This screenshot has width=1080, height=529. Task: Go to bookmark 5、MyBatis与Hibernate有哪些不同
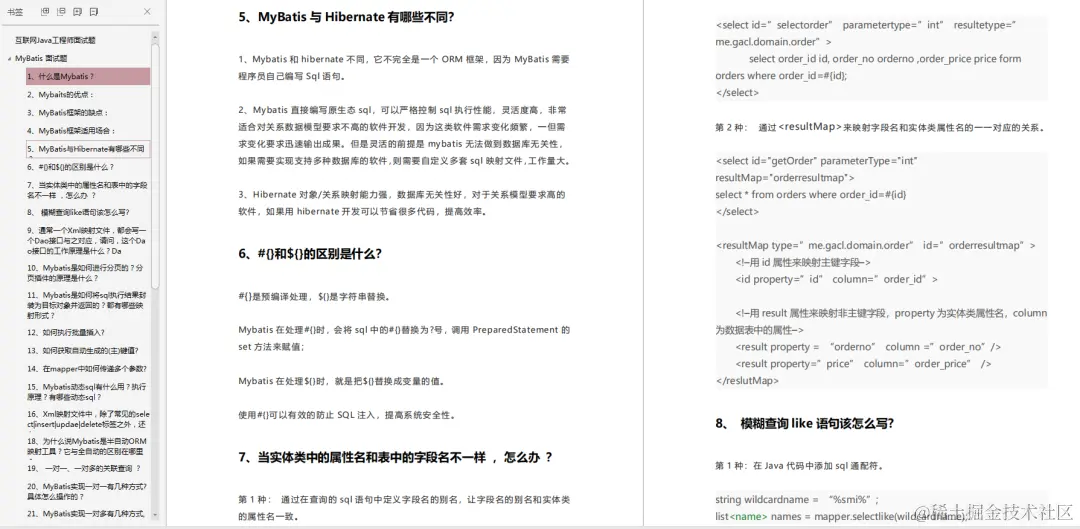pos(87,149)
